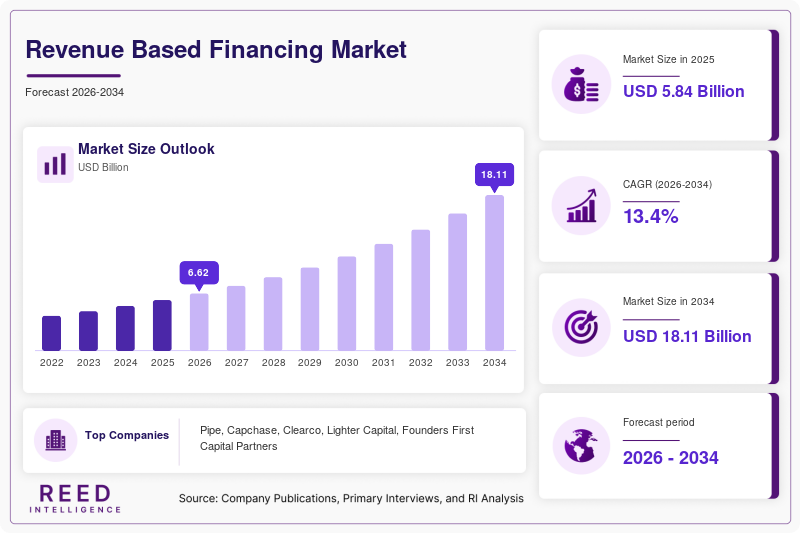Click the Forecast 2026-2034 subtitle
The image size is (800, 533).
[x=74, y=92]
